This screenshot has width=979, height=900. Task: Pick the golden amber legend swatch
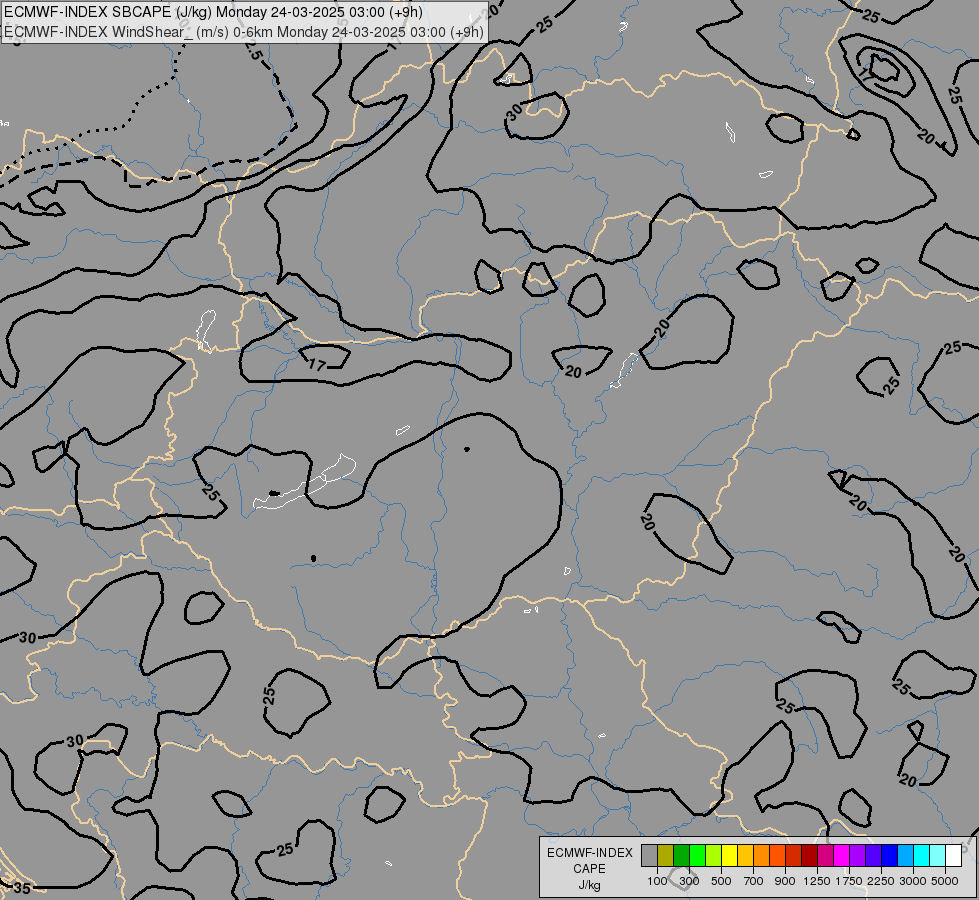click(x=745, y=855)
